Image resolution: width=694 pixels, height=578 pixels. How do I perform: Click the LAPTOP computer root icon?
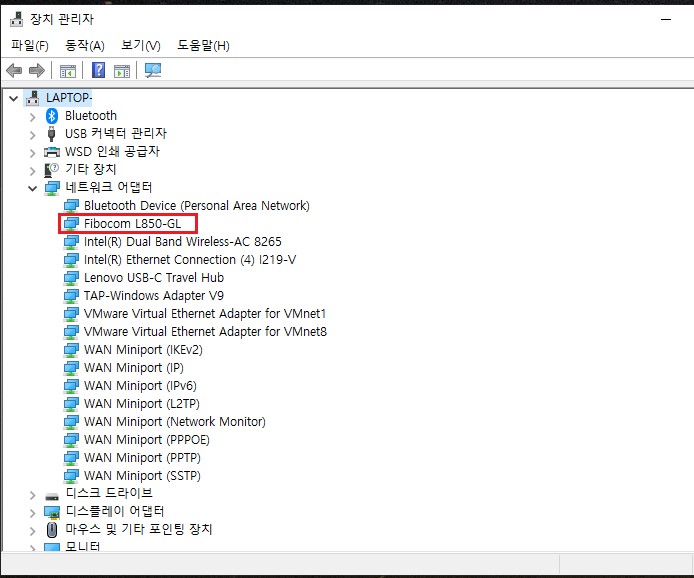pos(32,98)
